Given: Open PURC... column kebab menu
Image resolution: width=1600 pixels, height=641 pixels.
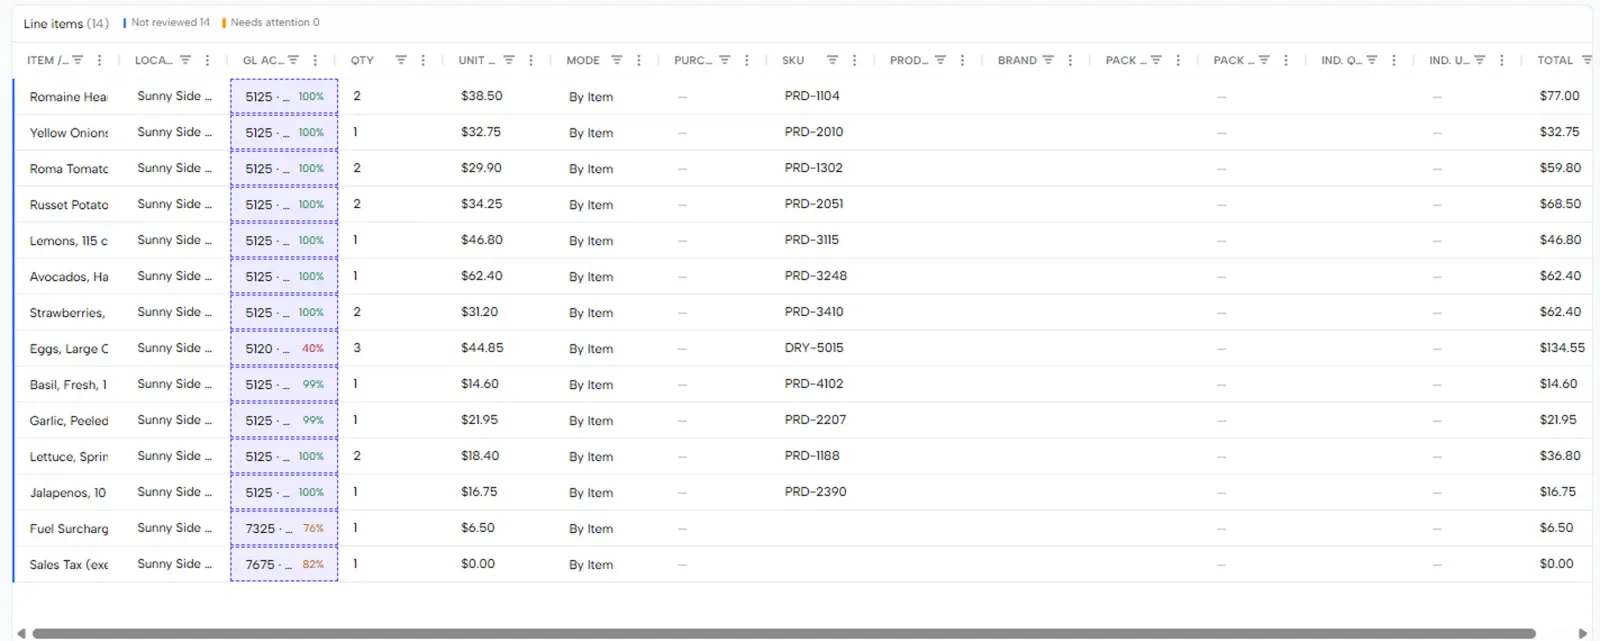Looking at the screenshot, I should [x=747, y=60].
